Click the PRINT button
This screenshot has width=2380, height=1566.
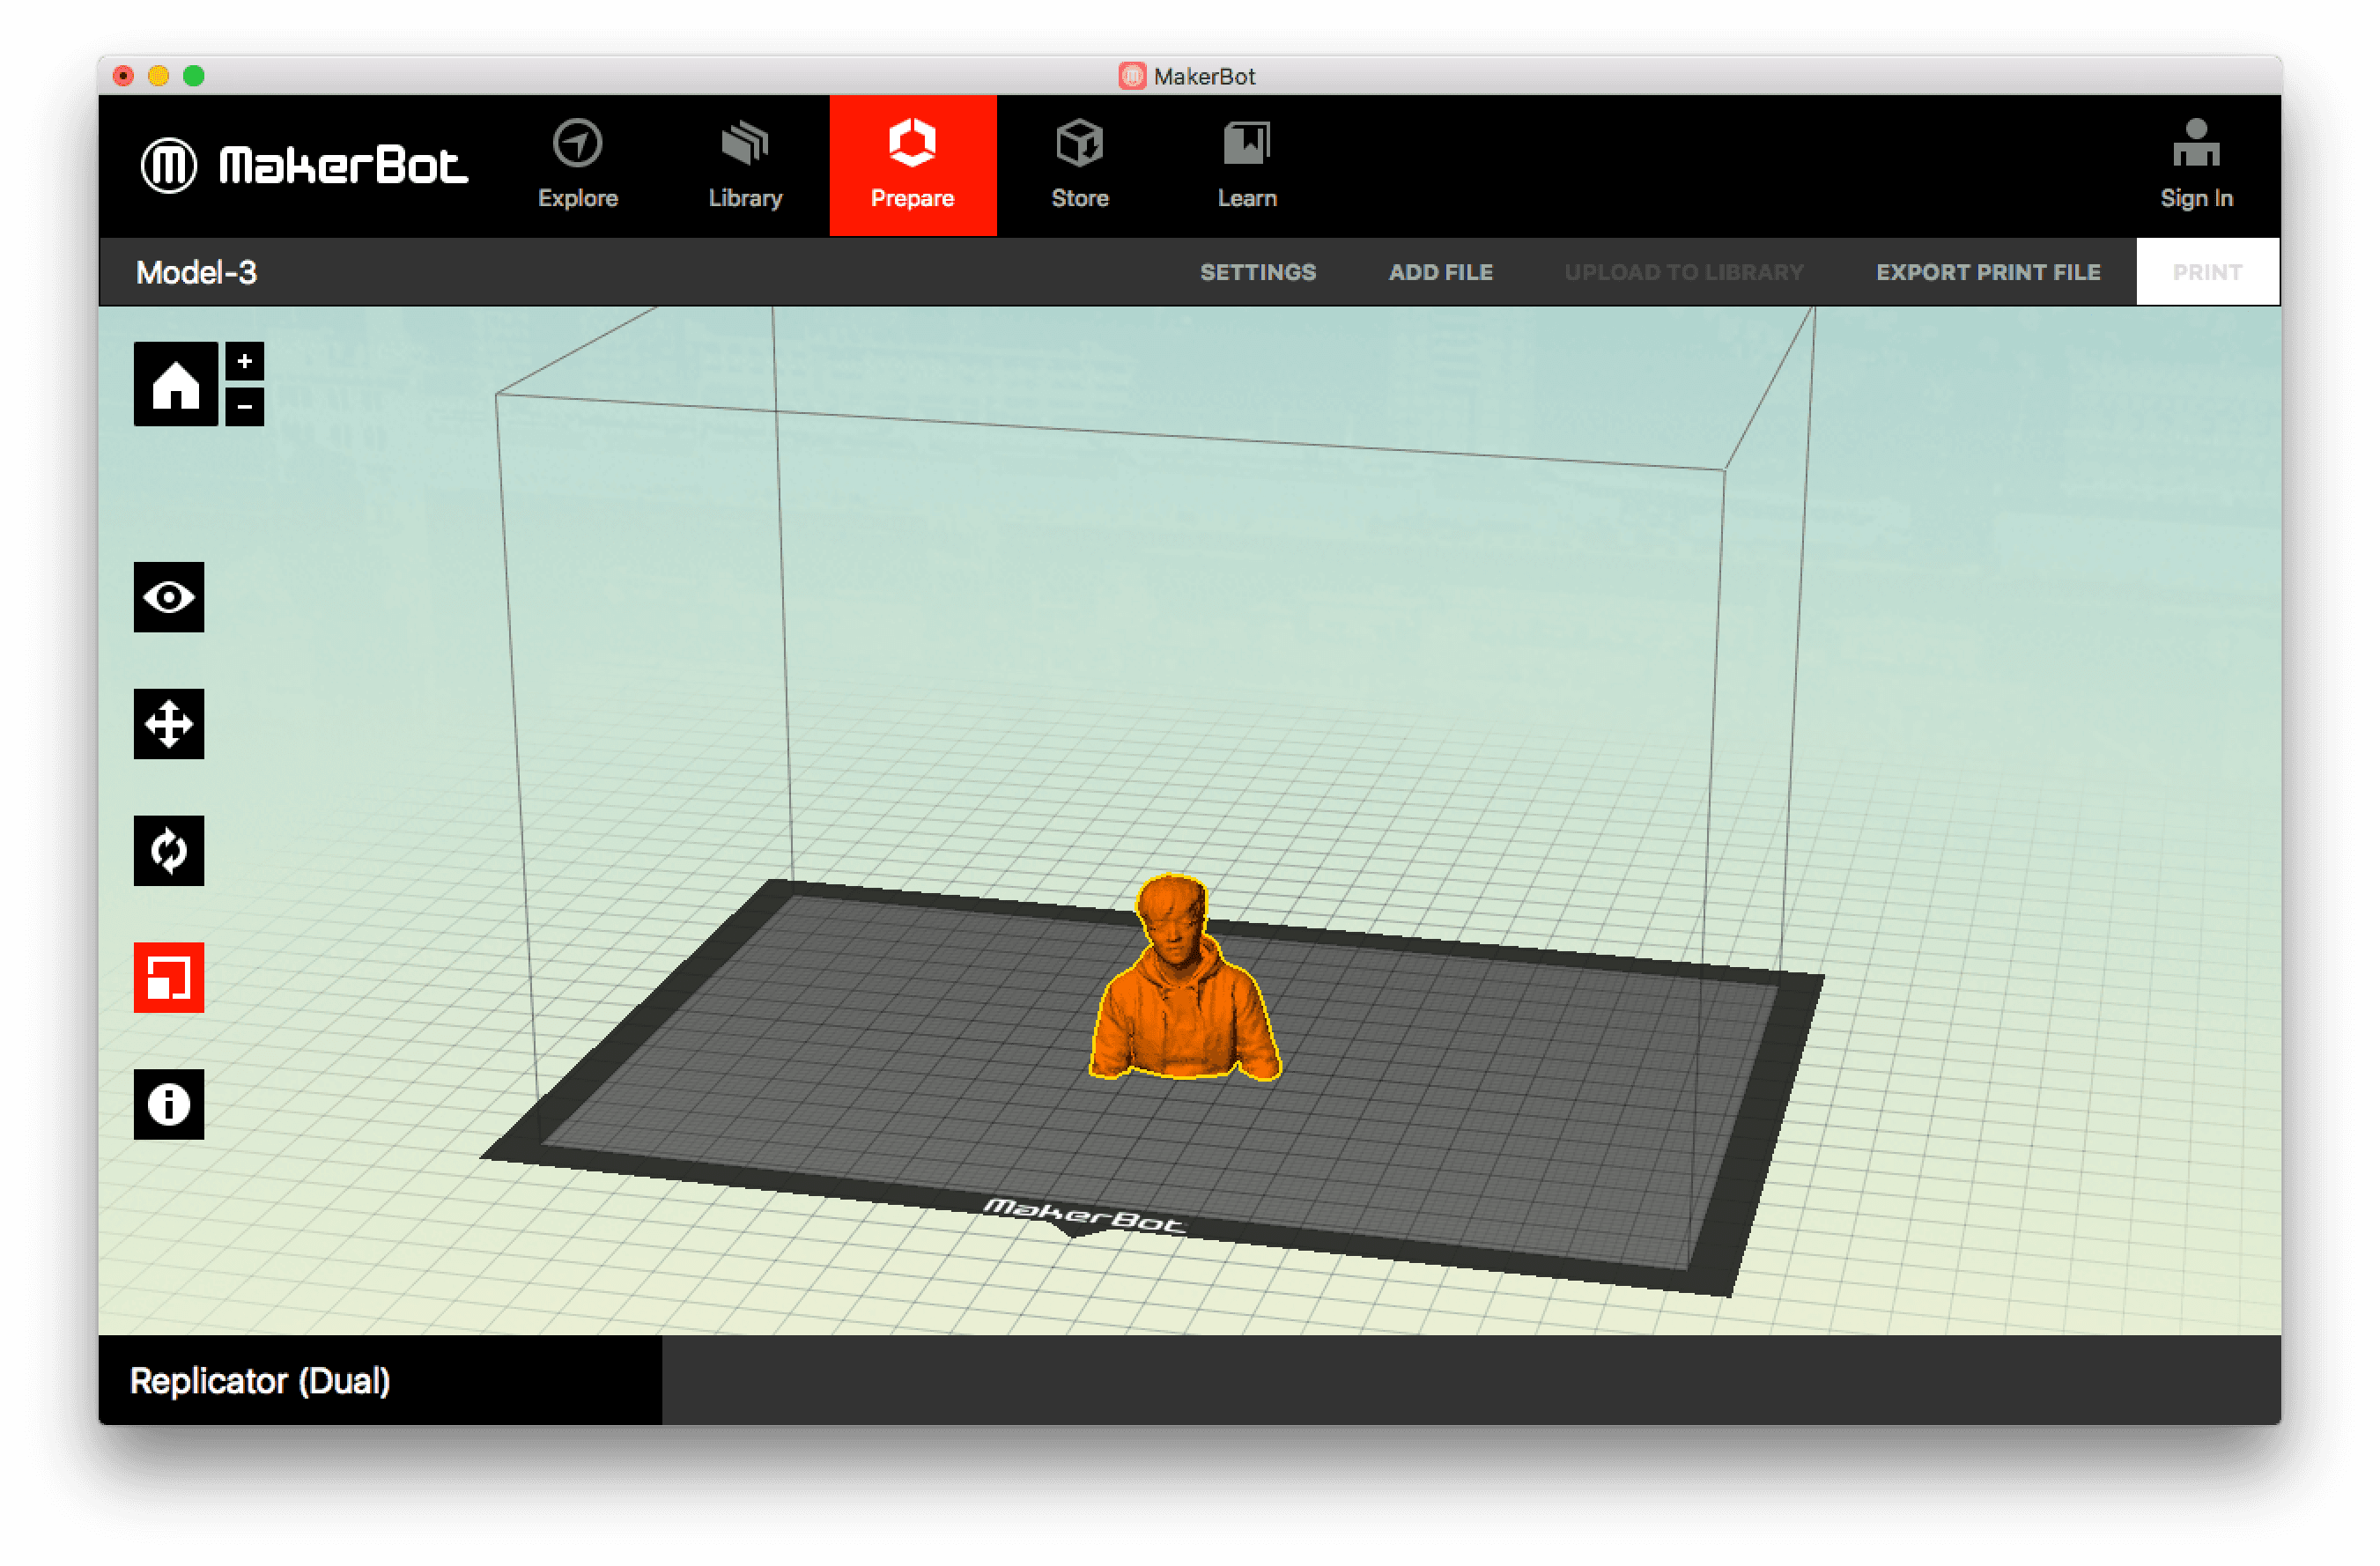click(2208, 272)
